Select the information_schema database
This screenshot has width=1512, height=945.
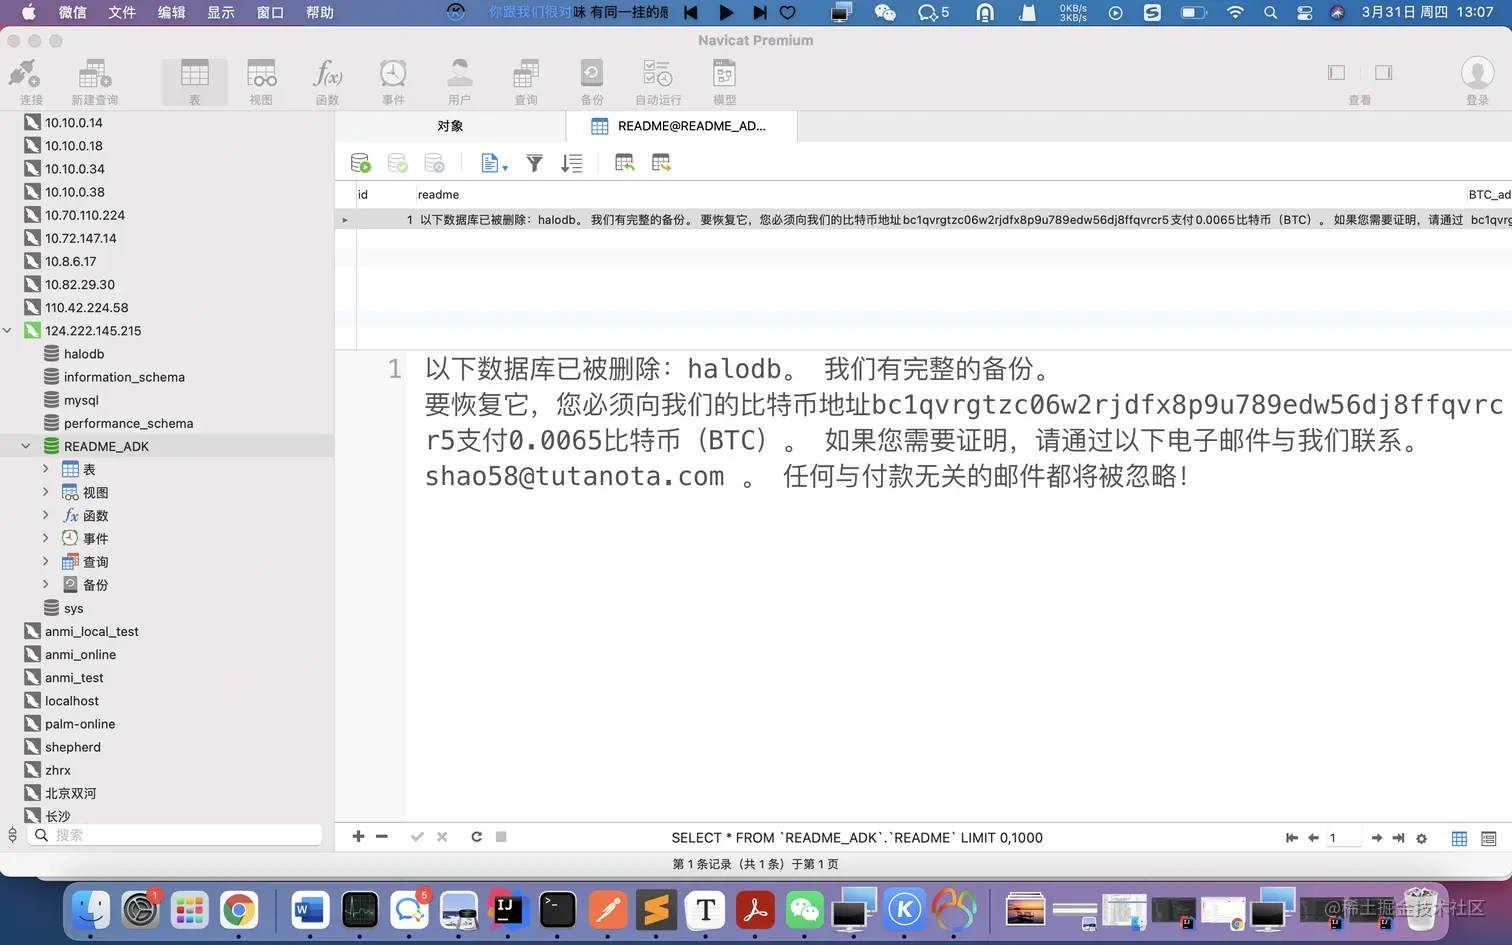coord(124,377)
